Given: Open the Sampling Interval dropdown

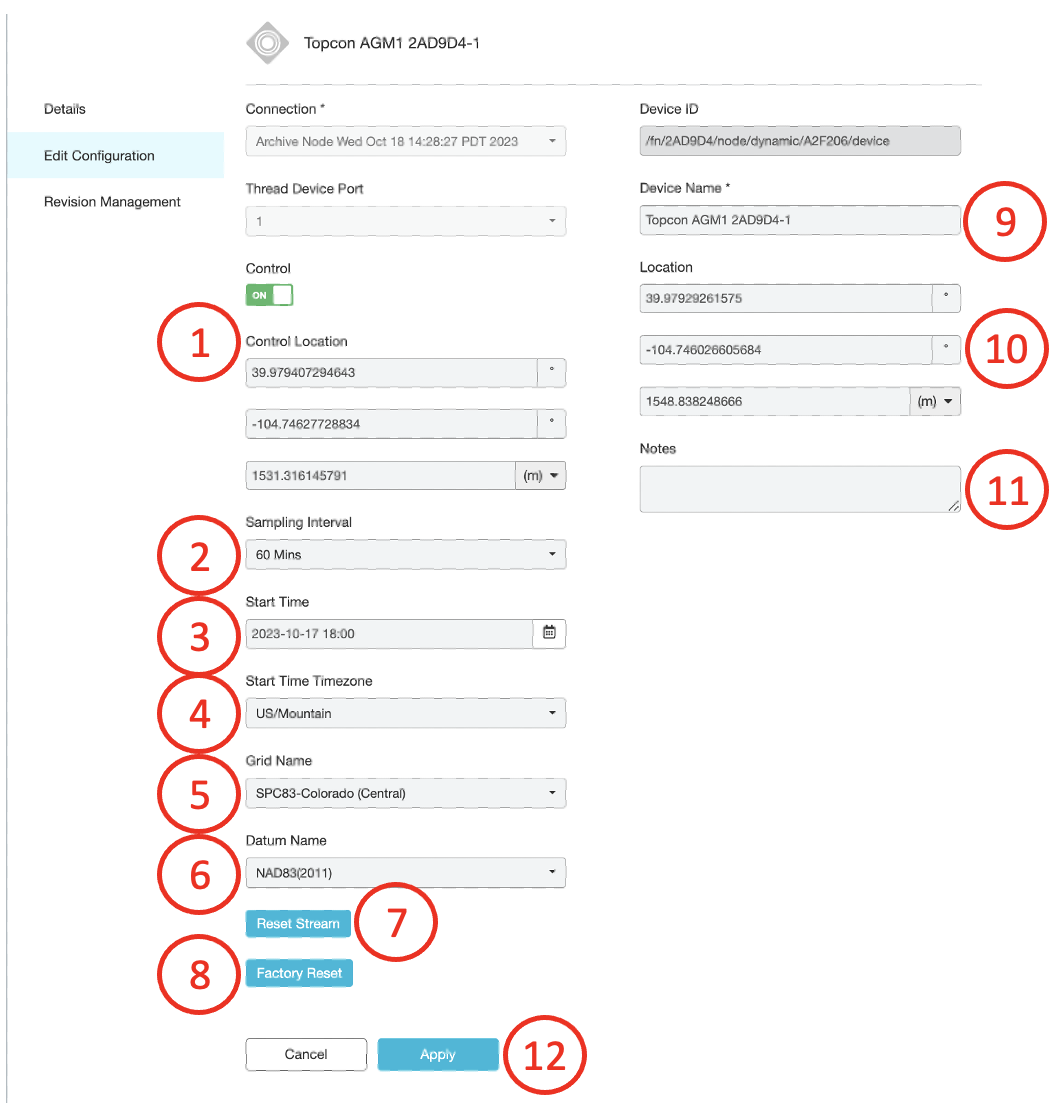Looking at the screenshot, I should [x=405, y=554].
